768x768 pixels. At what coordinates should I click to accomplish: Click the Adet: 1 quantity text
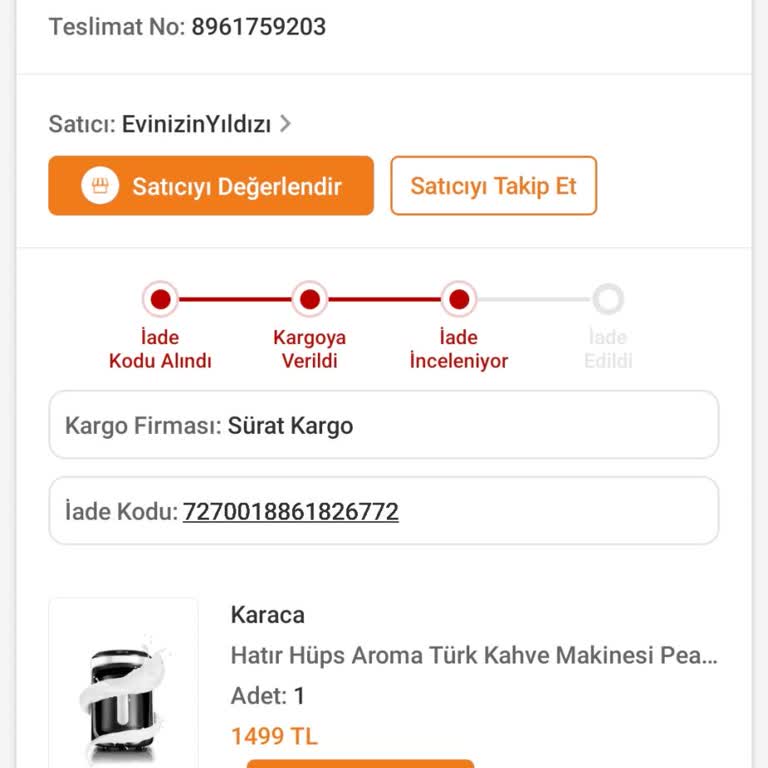click(x=268, y=696)
